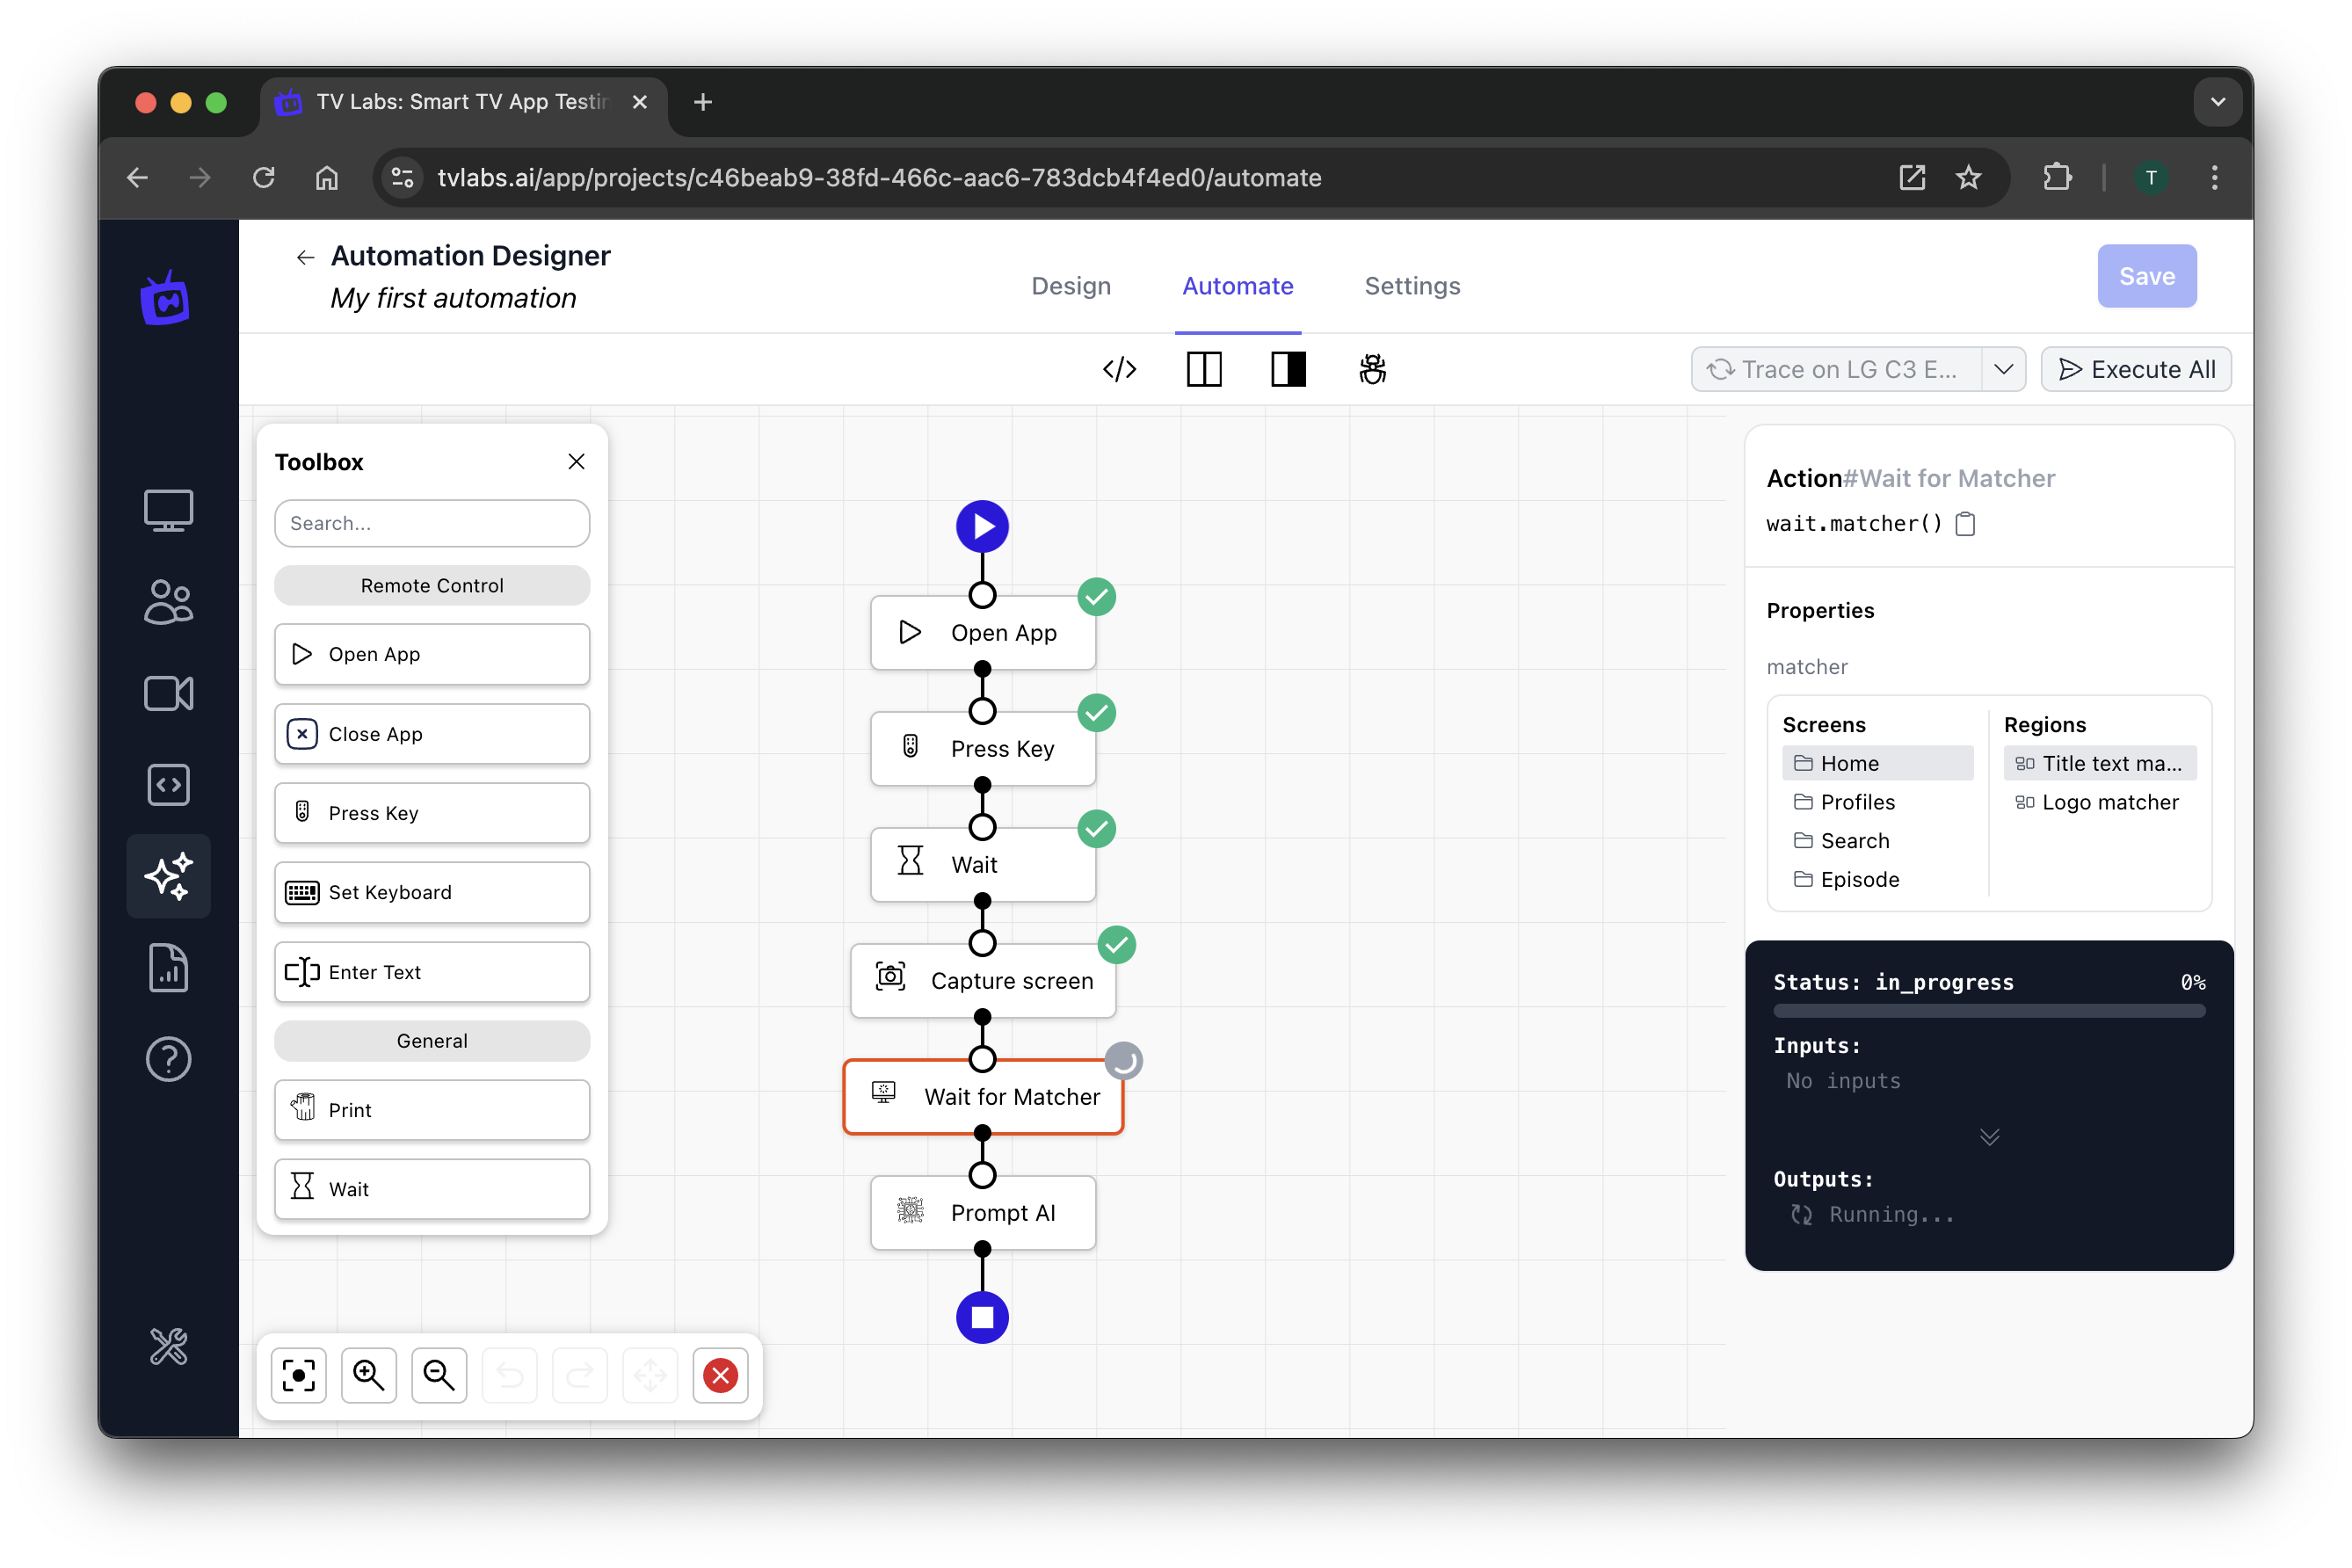Click the bug/test runner icon in toolbar

click(1374, 369)
